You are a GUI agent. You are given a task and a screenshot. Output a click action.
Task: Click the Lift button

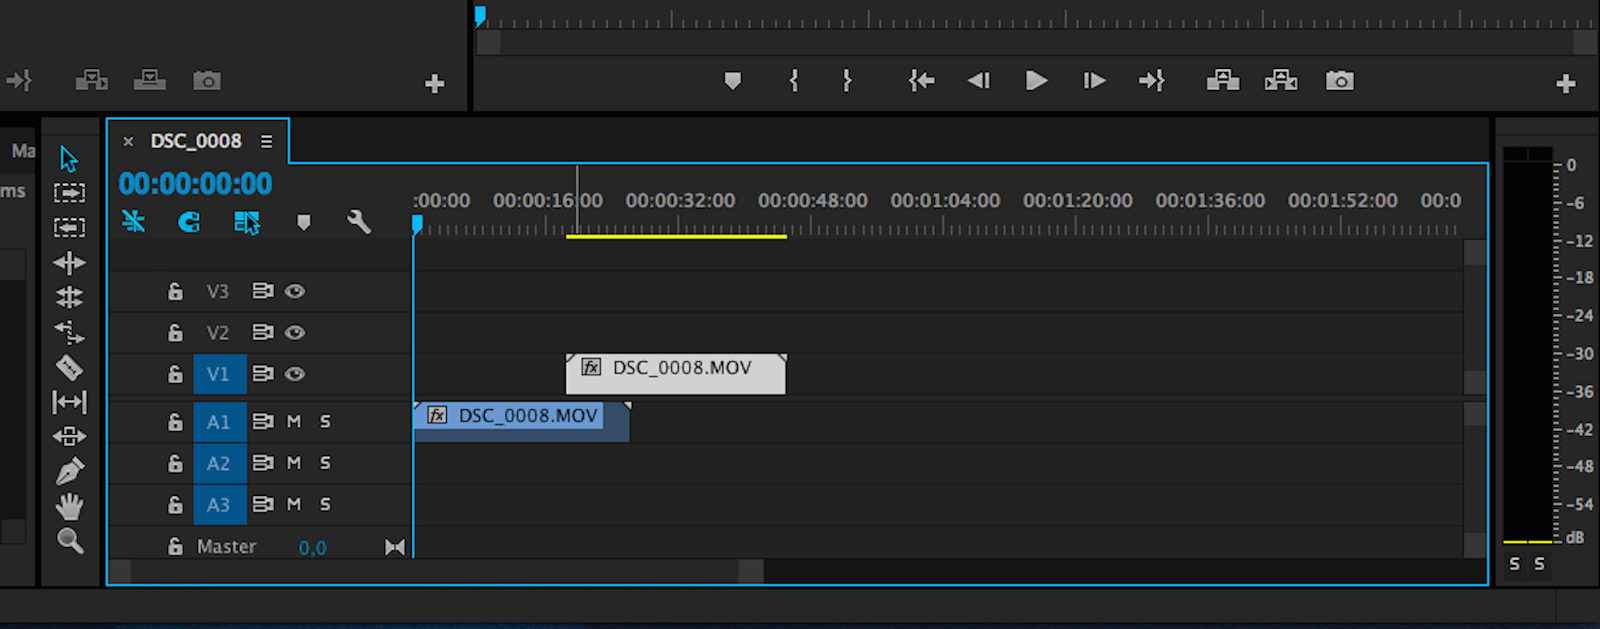click(1223, 81)
